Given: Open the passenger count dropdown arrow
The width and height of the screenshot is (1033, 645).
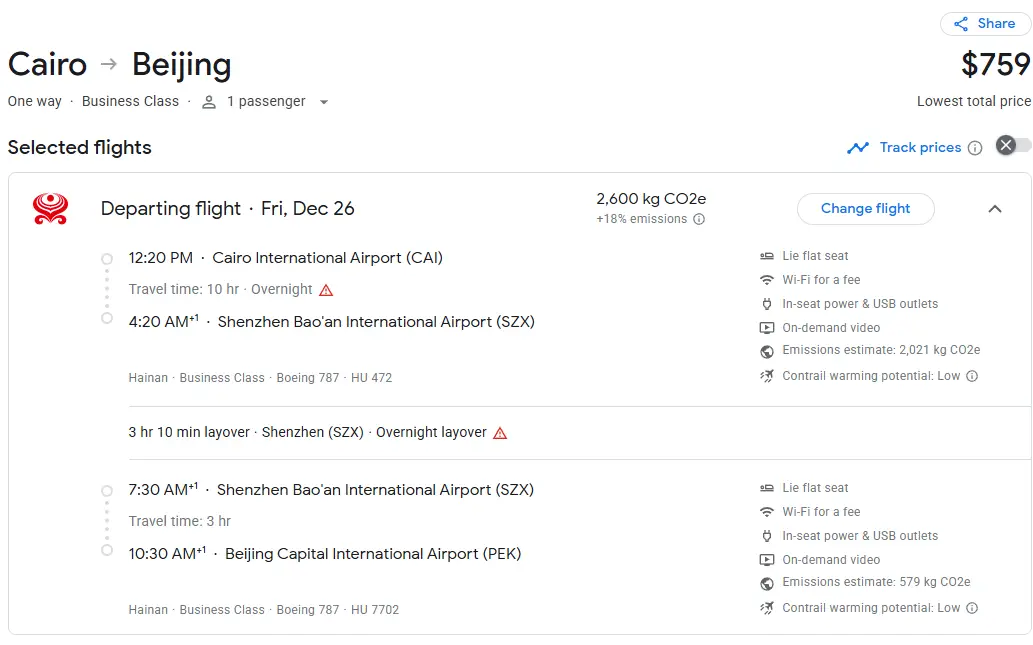Looking at the screenshot, I should pos(323,102).
